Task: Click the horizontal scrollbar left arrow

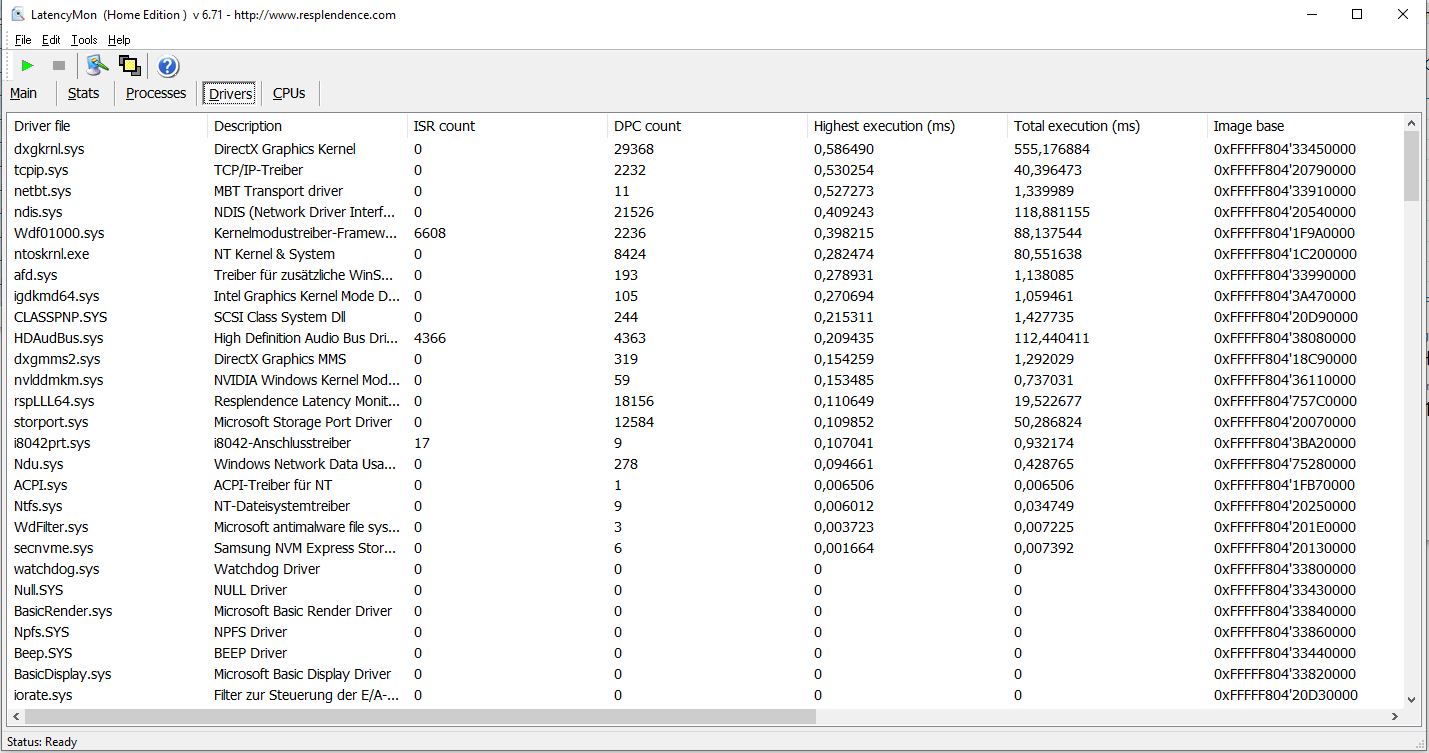Action: coord(16,716)
